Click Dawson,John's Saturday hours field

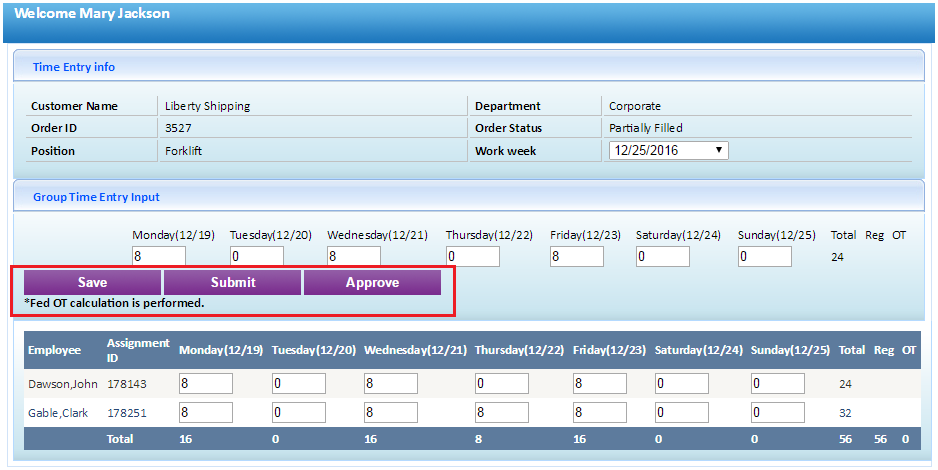(x=682, y=383)
